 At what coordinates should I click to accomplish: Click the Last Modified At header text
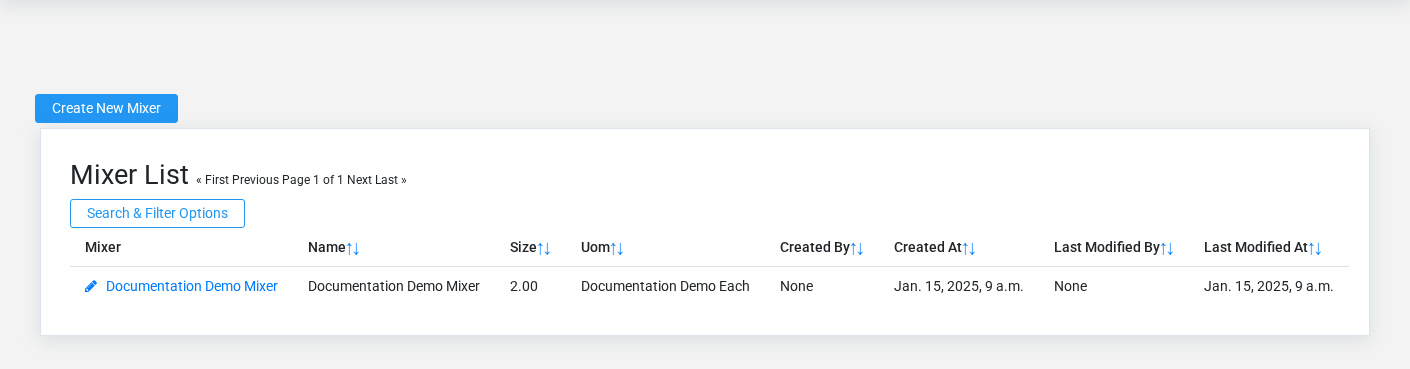[x=1256, y=247]
